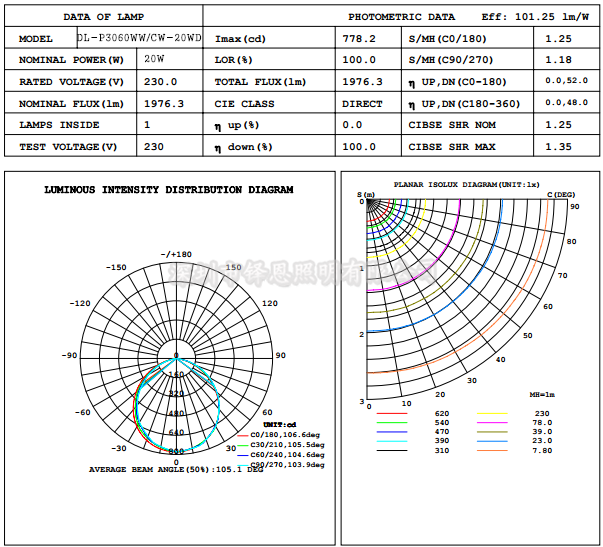Viewport: 603px width, 547px height.
Task: Click the 'CIBSE SHR MAX' label
Action: [452, 147]
